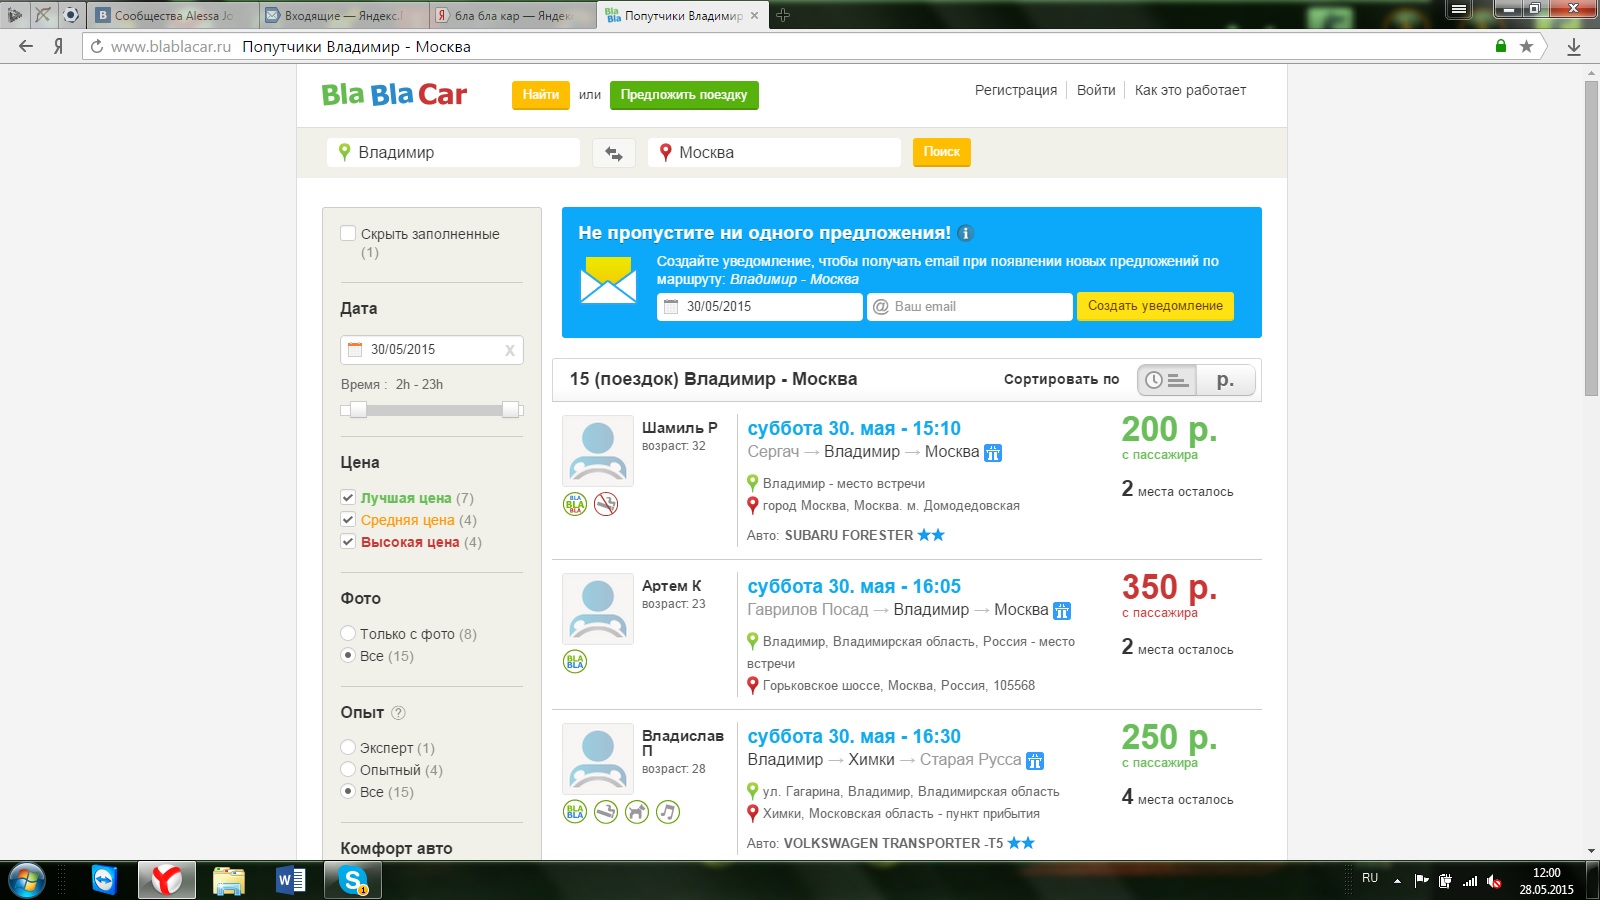Viewport: 1600px width, 900px height.
Task: Open the суббота 30. мая - 16:30 trip
Action: 854,736
